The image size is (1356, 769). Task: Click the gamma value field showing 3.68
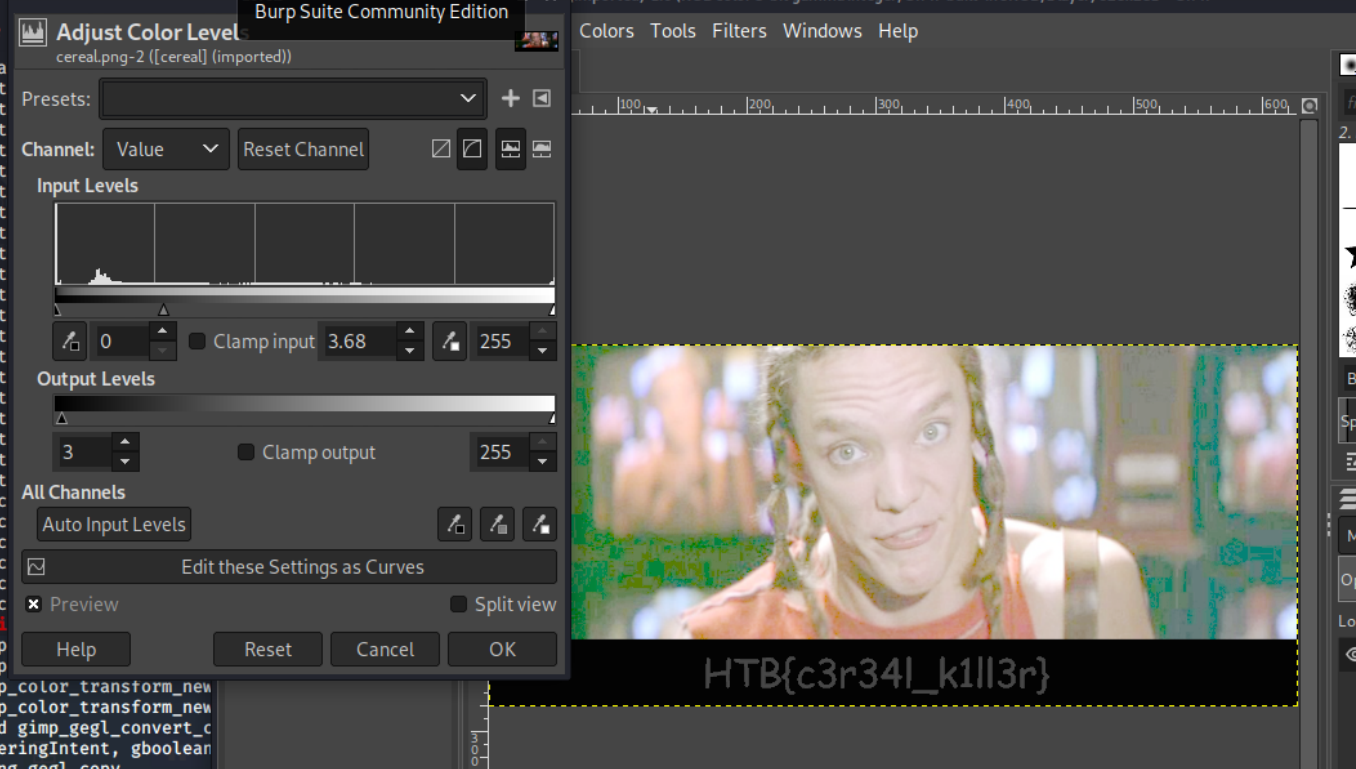(x=358, y=341)
